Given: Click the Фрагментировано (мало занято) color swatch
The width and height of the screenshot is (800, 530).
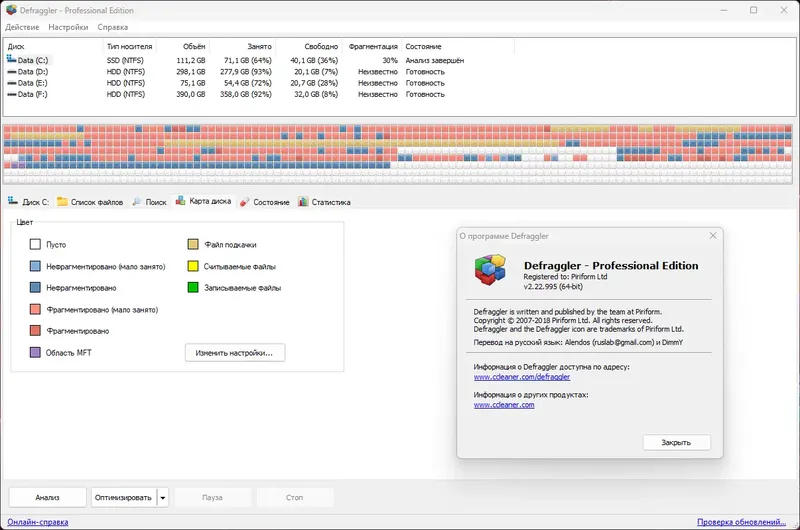Looking at the screenshot, I should tap(35, 309).
